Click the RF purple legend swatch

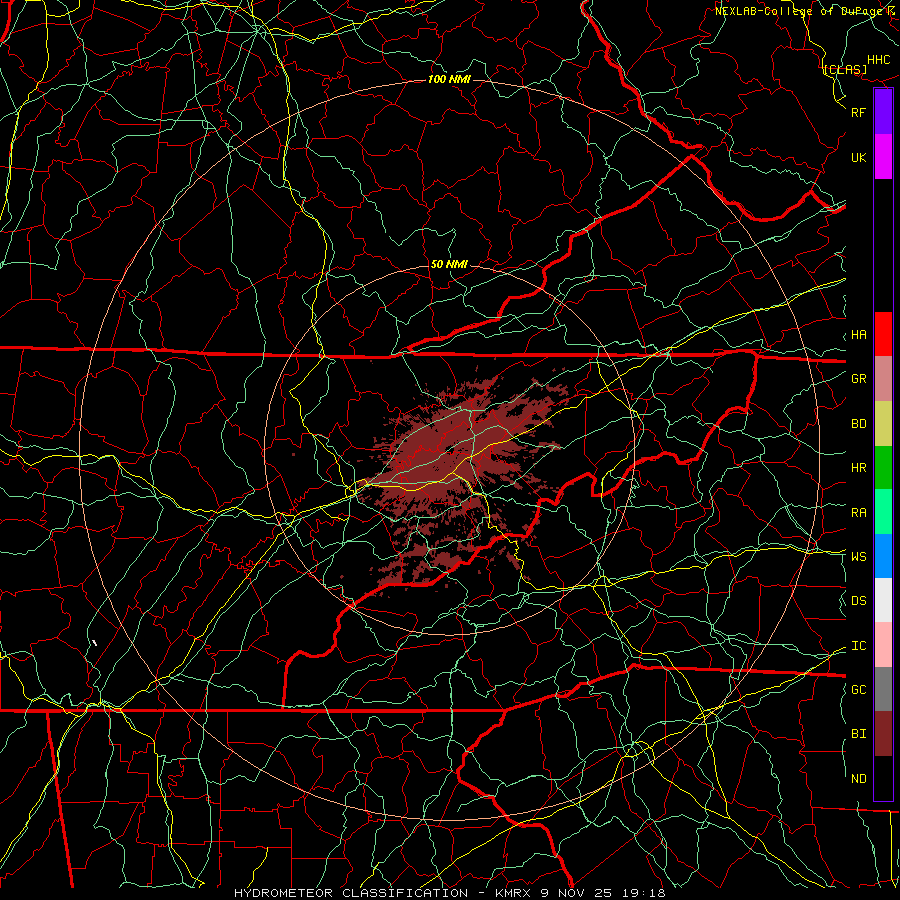point(883,112)
